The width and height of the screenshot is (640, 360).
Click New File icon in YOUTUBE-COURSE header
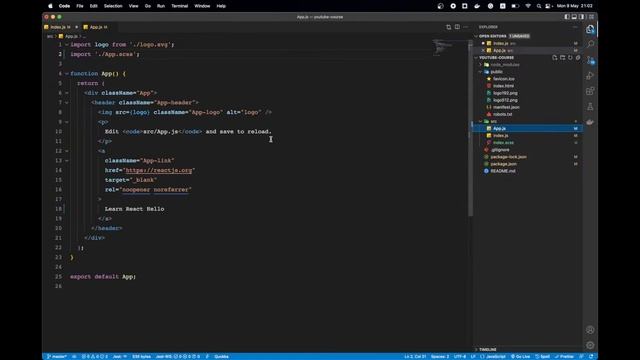[555, 58]
